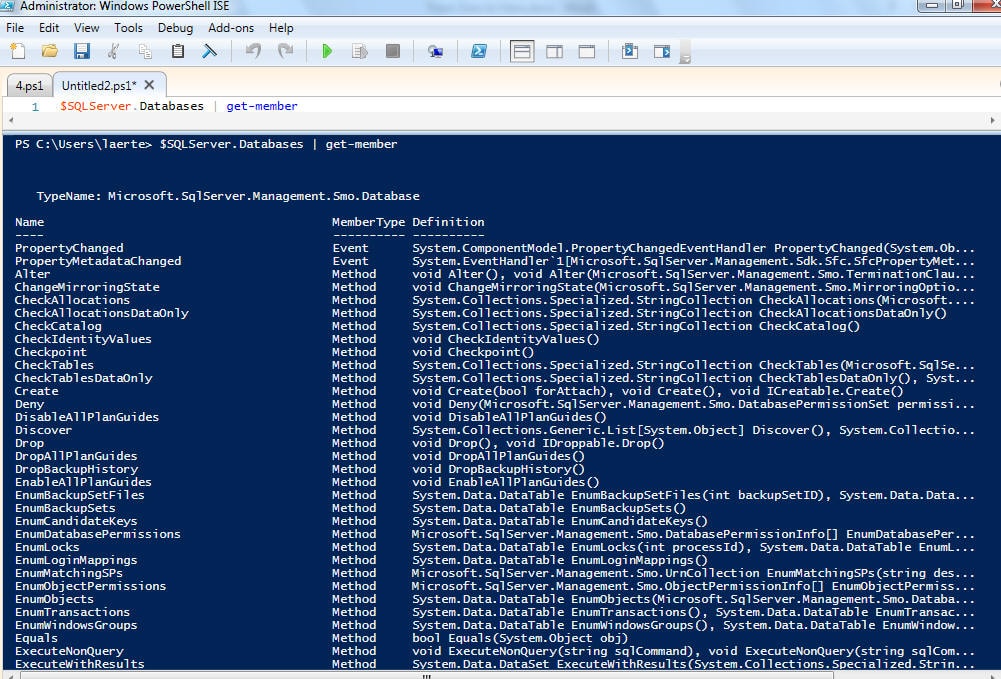Click the Clear Output Pane icon
This screenshot has height=679, width=1001.
209,51
